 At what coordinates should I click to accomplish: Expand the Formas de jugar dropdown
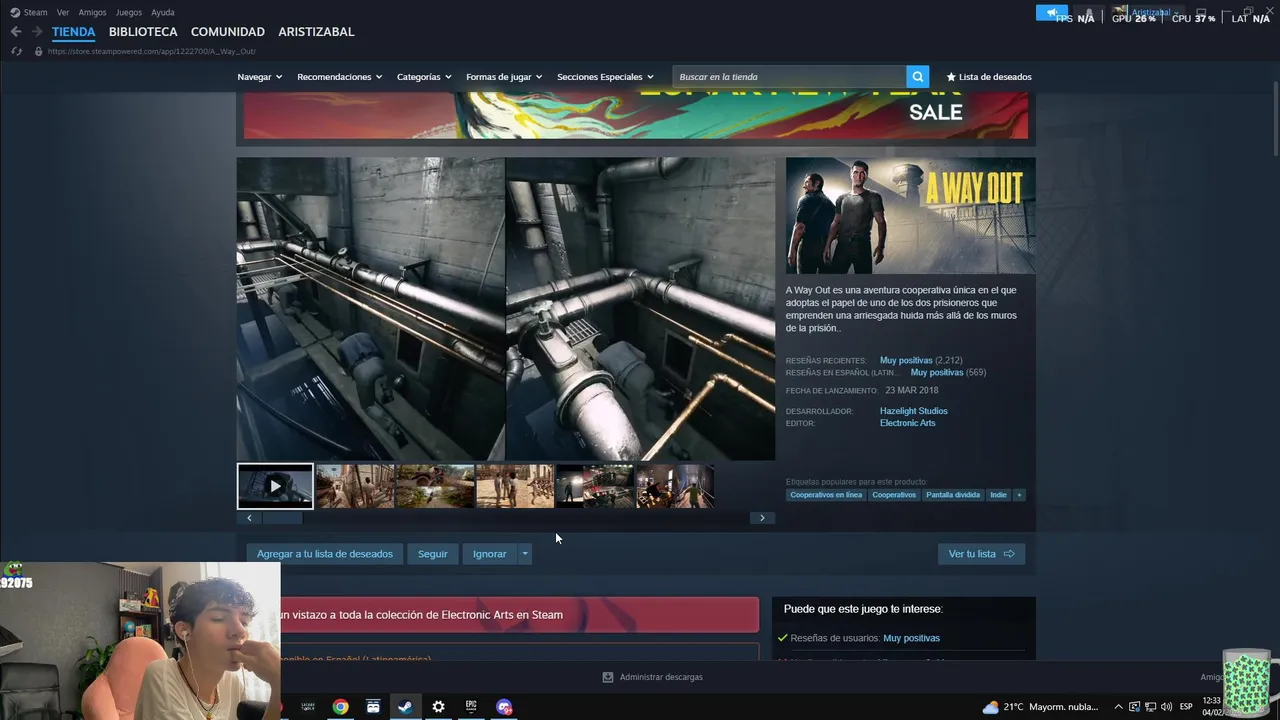pyautogui.click(x=504, y=77)
